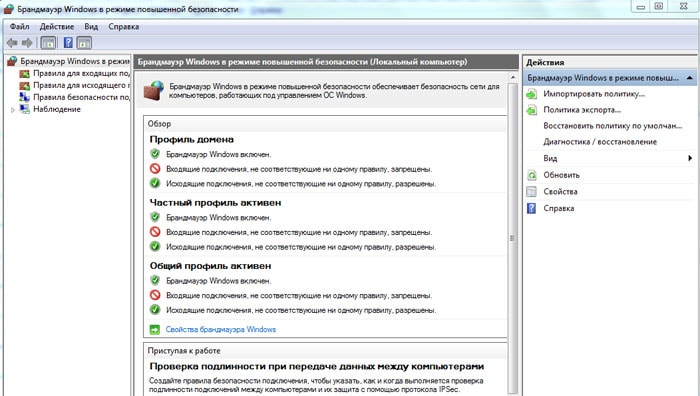Click Проверка подлинности при передаче данных heading

pos(317,367)
